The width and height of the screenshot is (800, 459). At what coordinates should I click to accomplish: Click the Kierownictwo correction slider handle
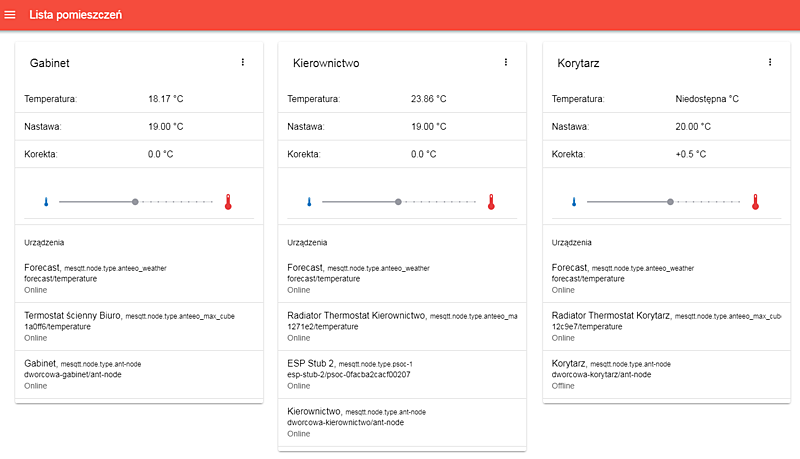(399, 202)
